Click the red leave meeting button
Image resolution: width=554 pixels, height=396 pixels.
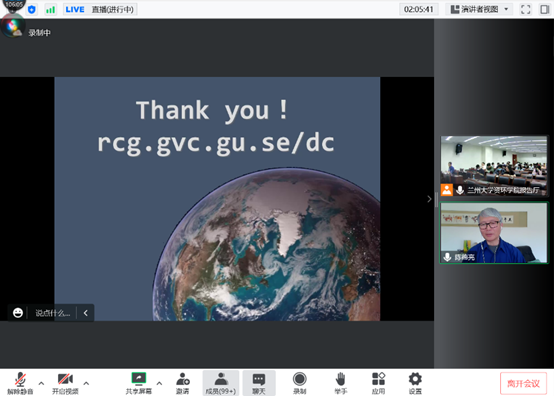coord(523,383)
